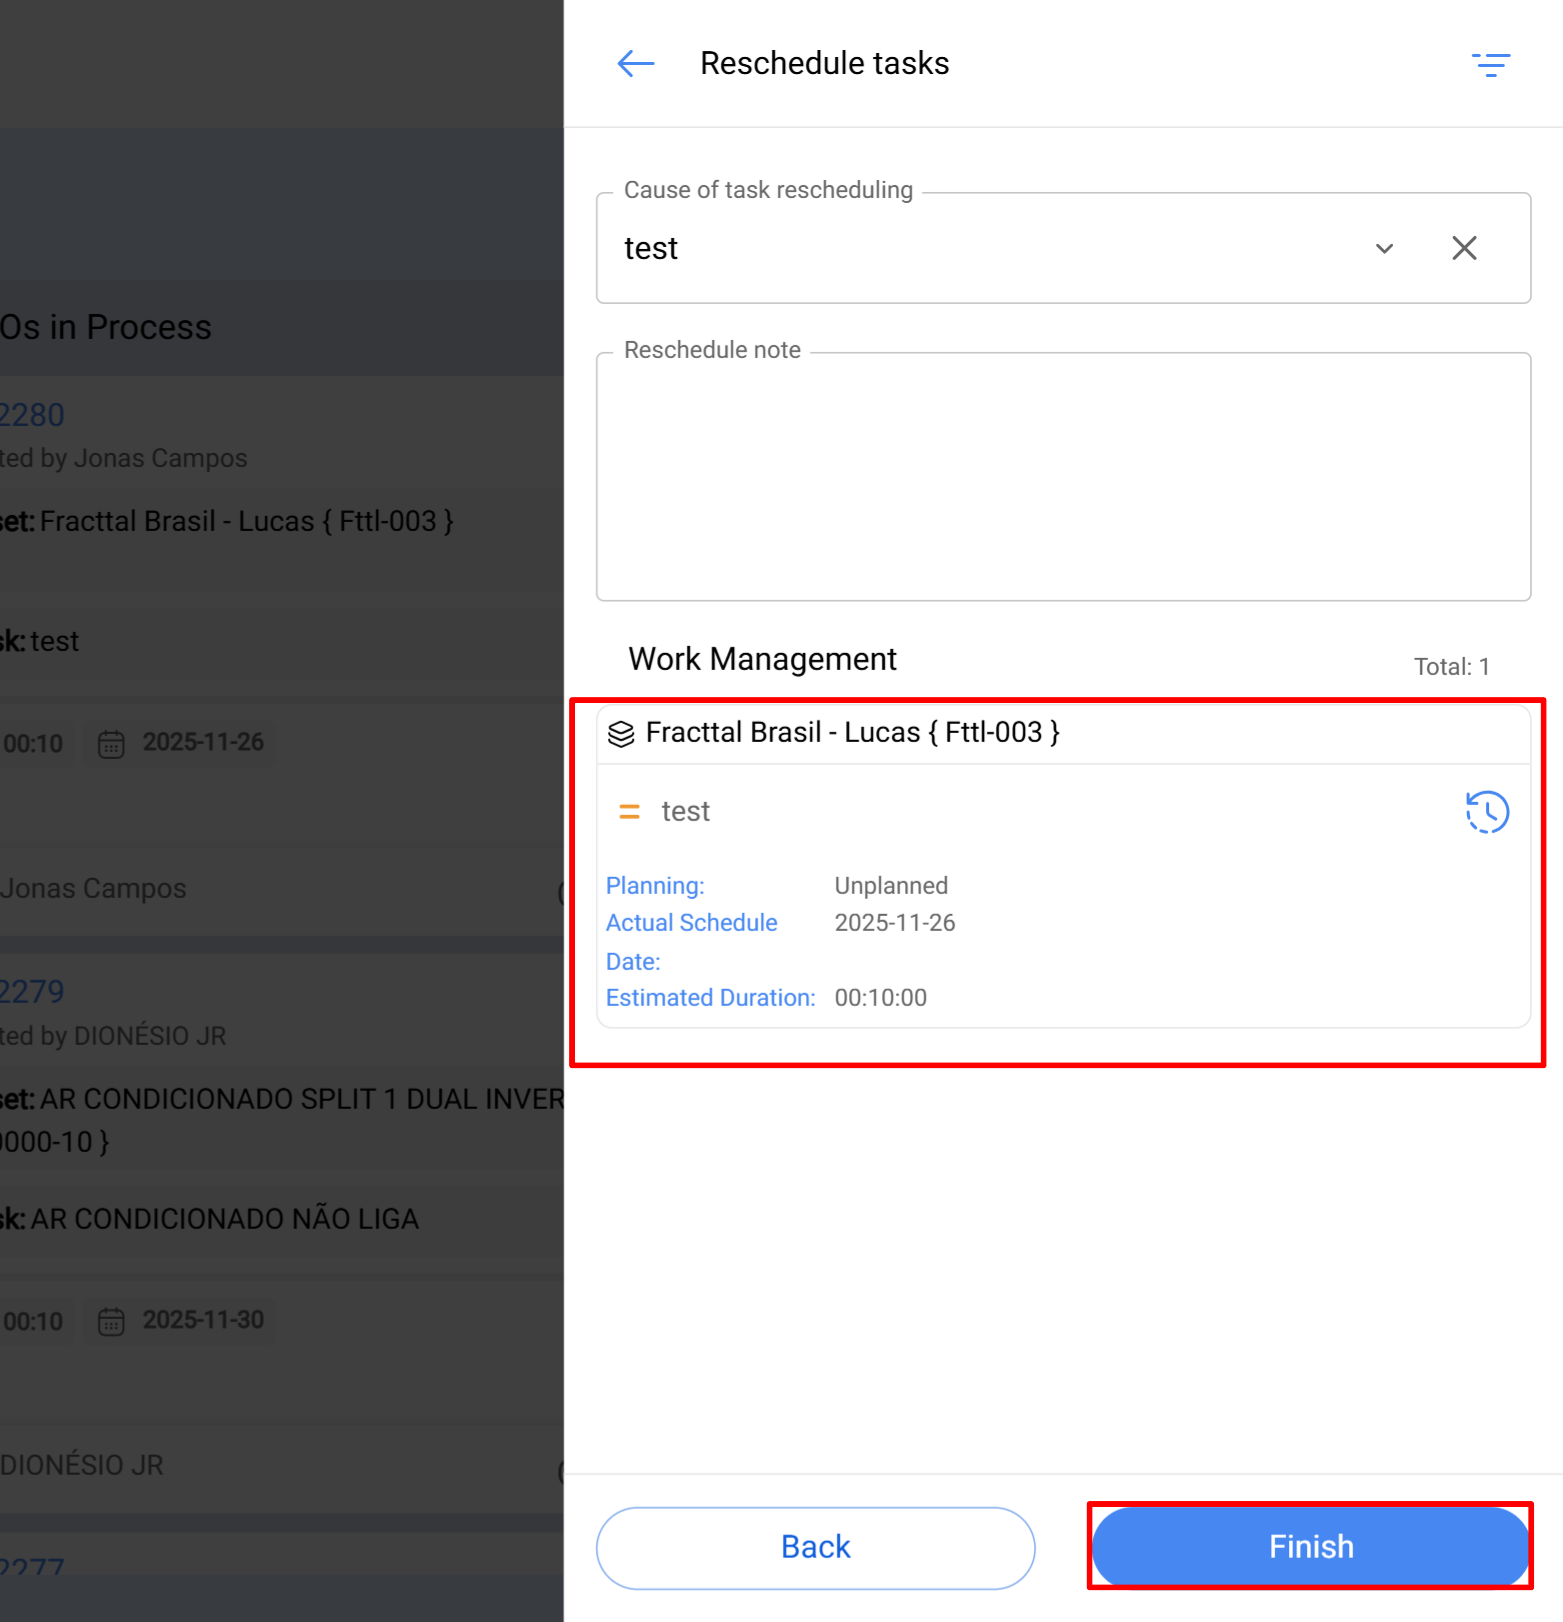Open work order 2280 link
Image resolution: width=1563 pixels, height=1622 pixels.
point(32,415)
